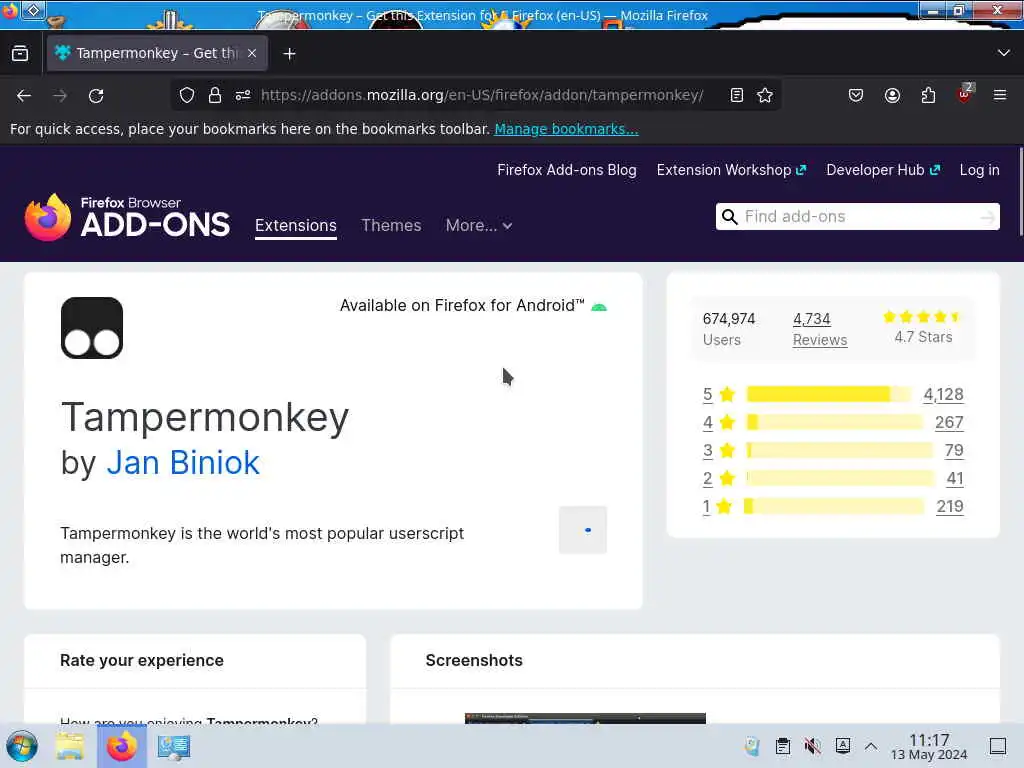Open the 4,734 Reviews link
The width and height of the screenshot is (1024, 768).
[820, 329]
